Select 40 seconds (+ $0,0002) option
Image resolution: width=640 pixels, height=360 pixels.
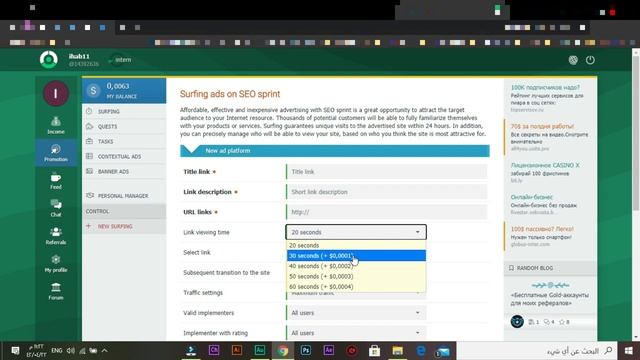(356, 266)
